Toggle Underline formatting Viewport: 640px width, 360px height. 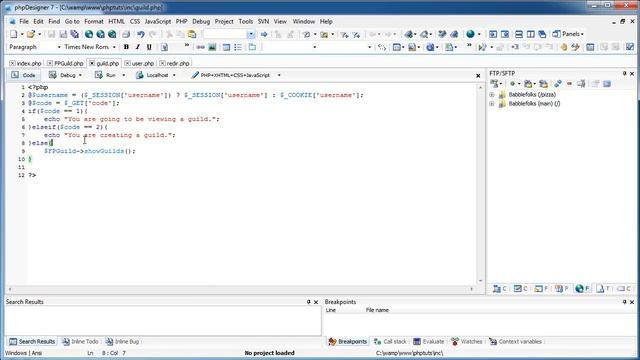click(x=149, y=47)
